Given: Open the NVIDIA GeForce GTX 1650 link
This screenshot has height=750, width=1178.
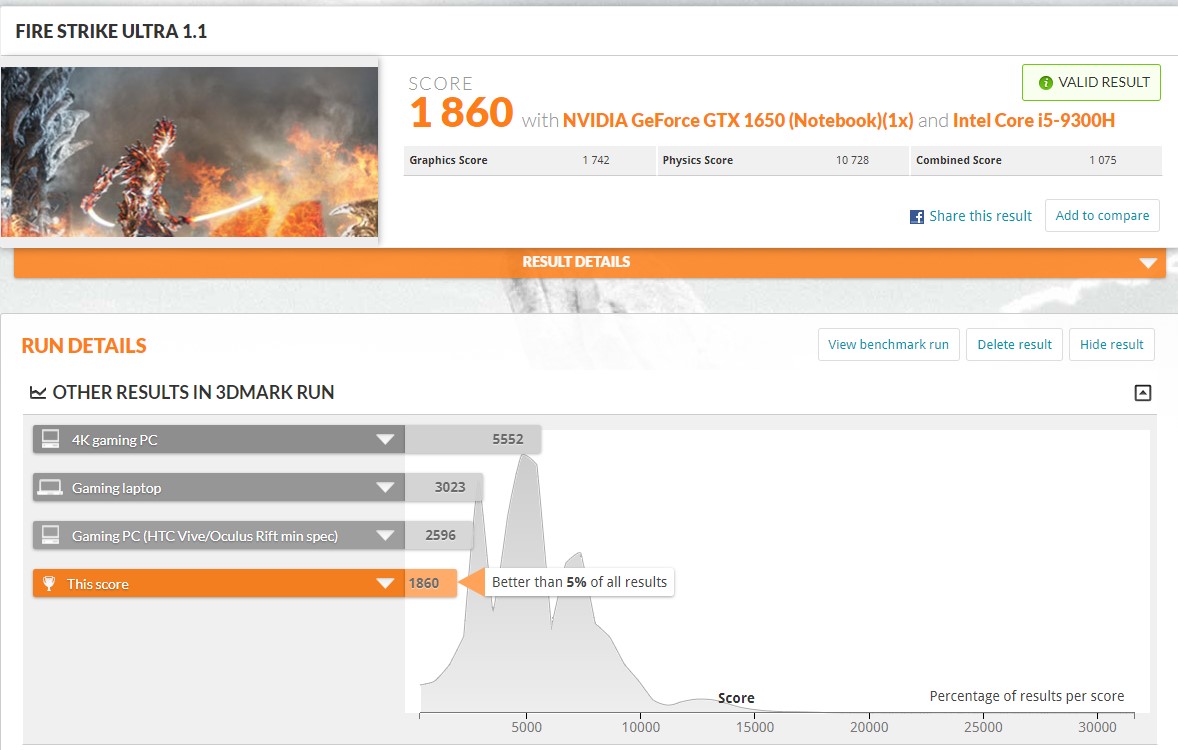Looking at the screenshot, I should click(738, 121).
